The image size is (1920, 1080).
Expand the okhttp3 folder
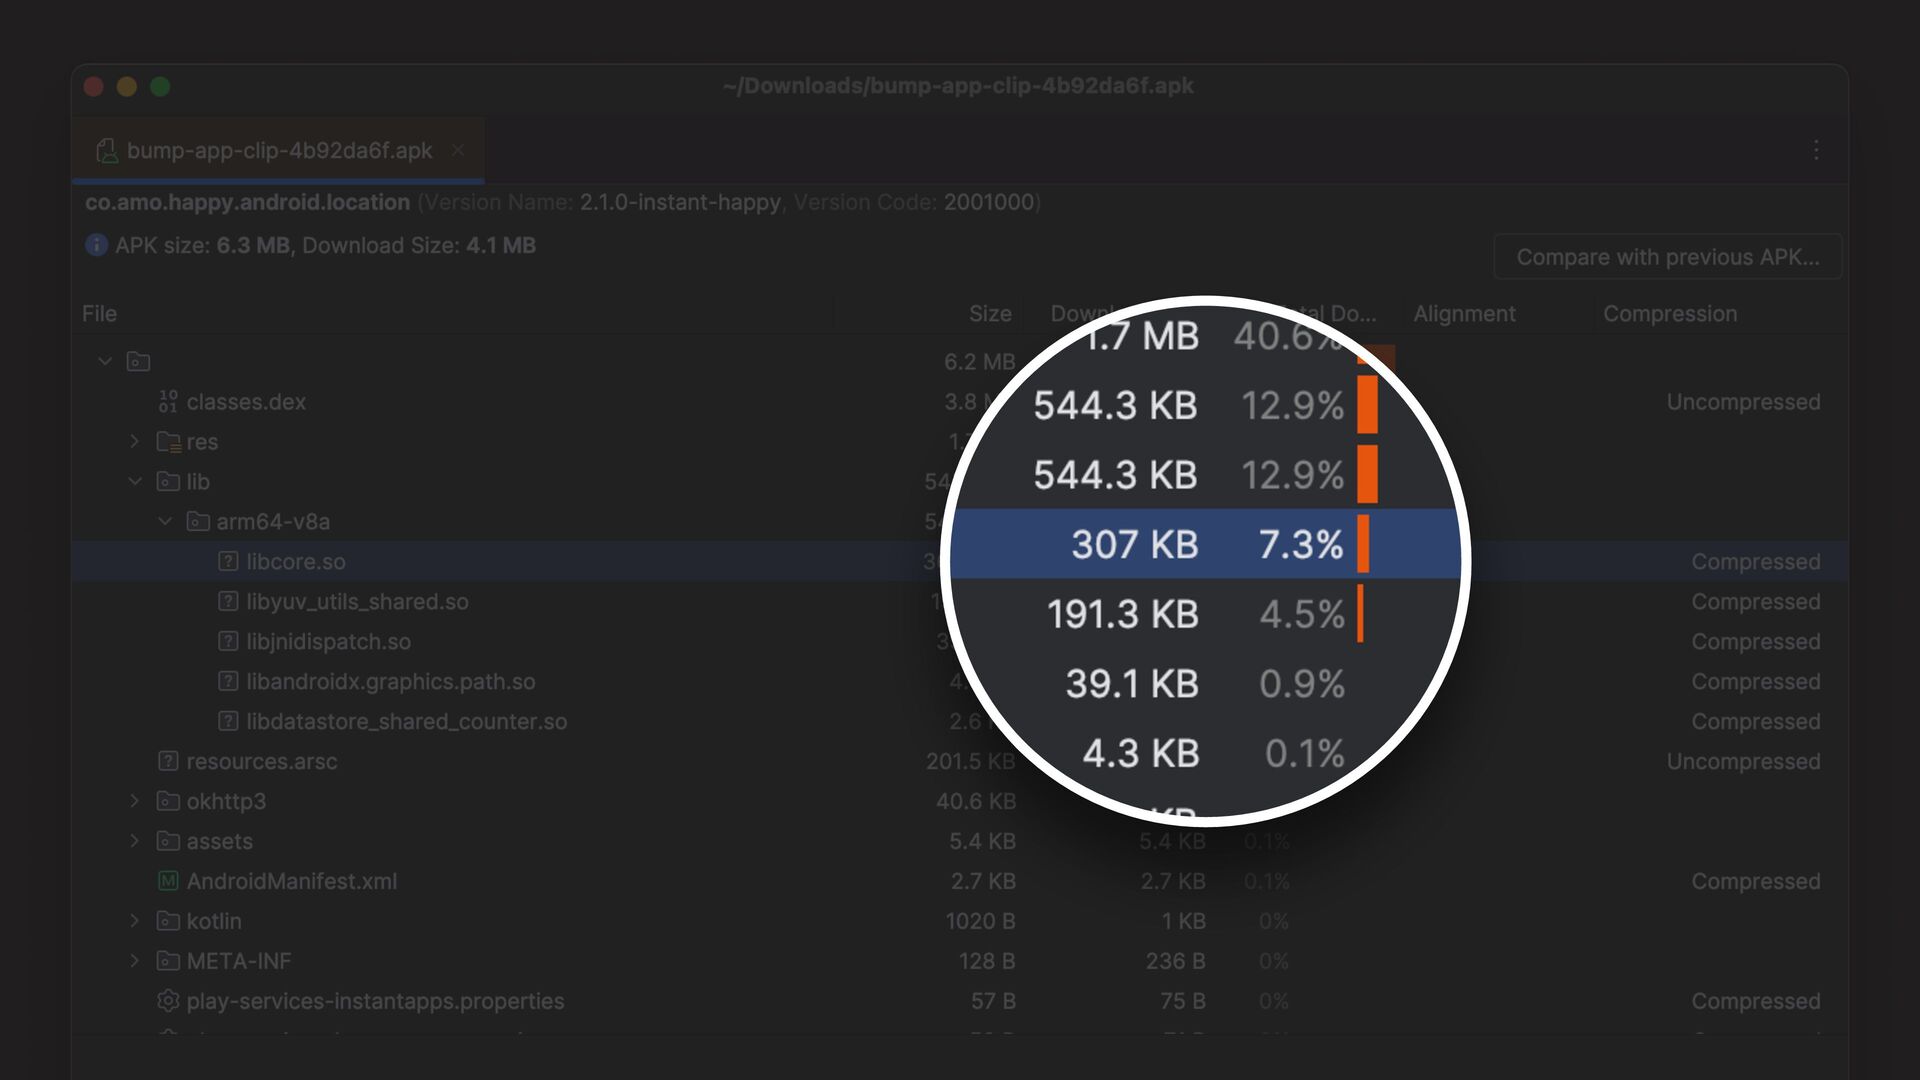(135, 801)
